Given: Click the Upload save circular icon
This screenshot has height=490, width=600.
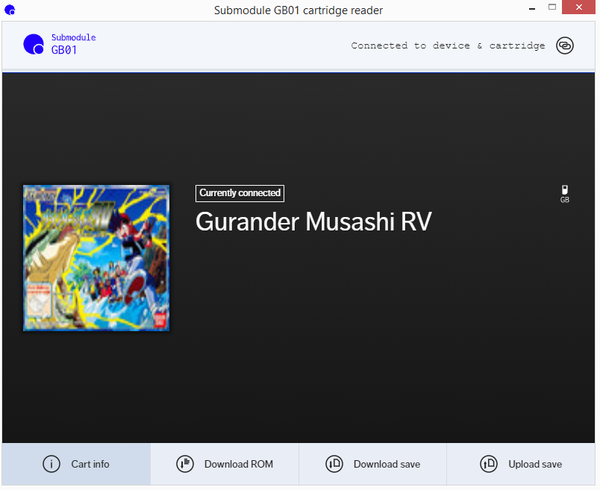Looking at the screenshot, I should 489,464.
